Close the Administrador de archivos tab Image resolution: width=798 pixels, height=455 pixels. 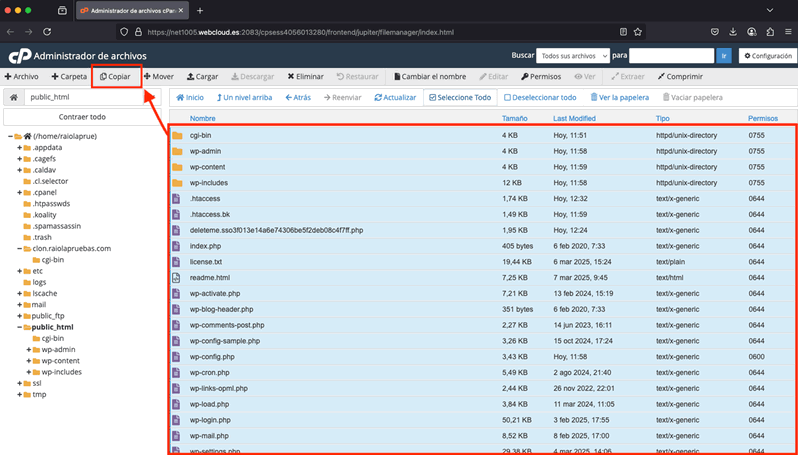click(x=181, y=10)
